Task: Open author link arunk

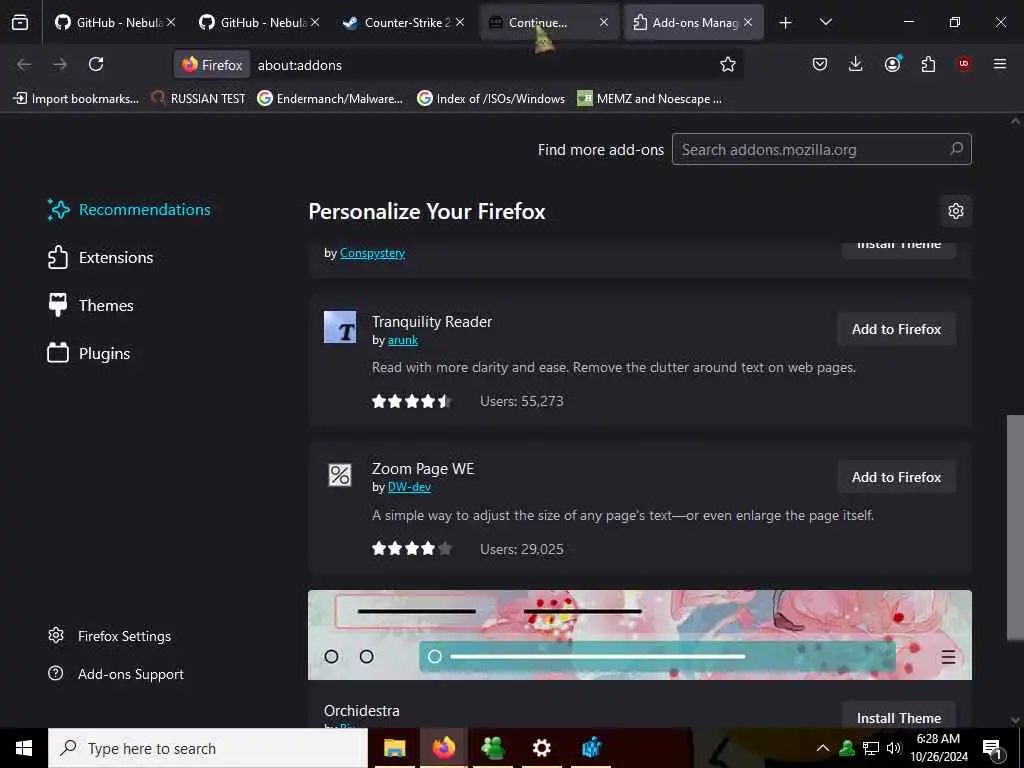Action: (x=403, y=340)
